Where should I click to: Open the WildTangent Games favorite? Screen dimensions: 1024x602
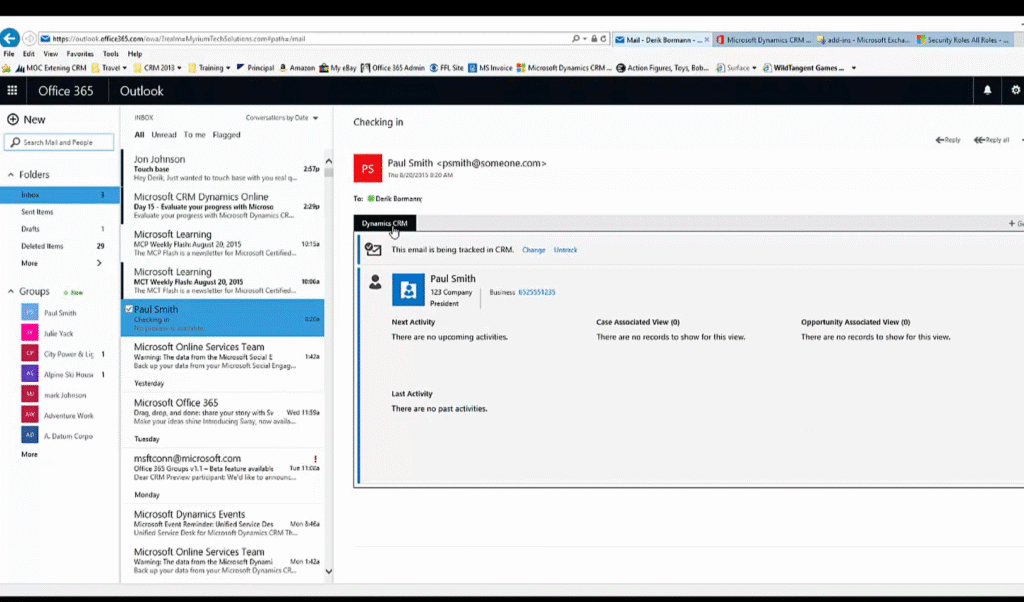[x=803, y=68]
